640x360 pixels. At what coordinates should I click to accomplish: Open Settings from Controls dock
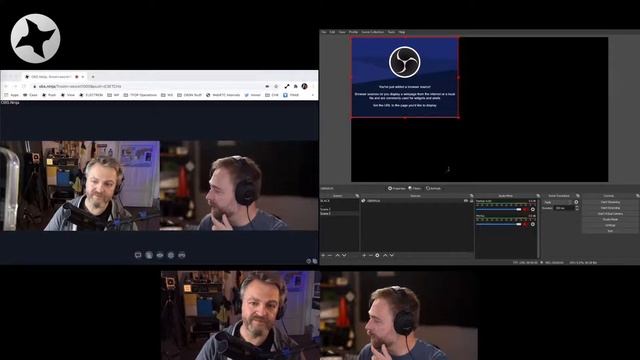pos(610,225)
